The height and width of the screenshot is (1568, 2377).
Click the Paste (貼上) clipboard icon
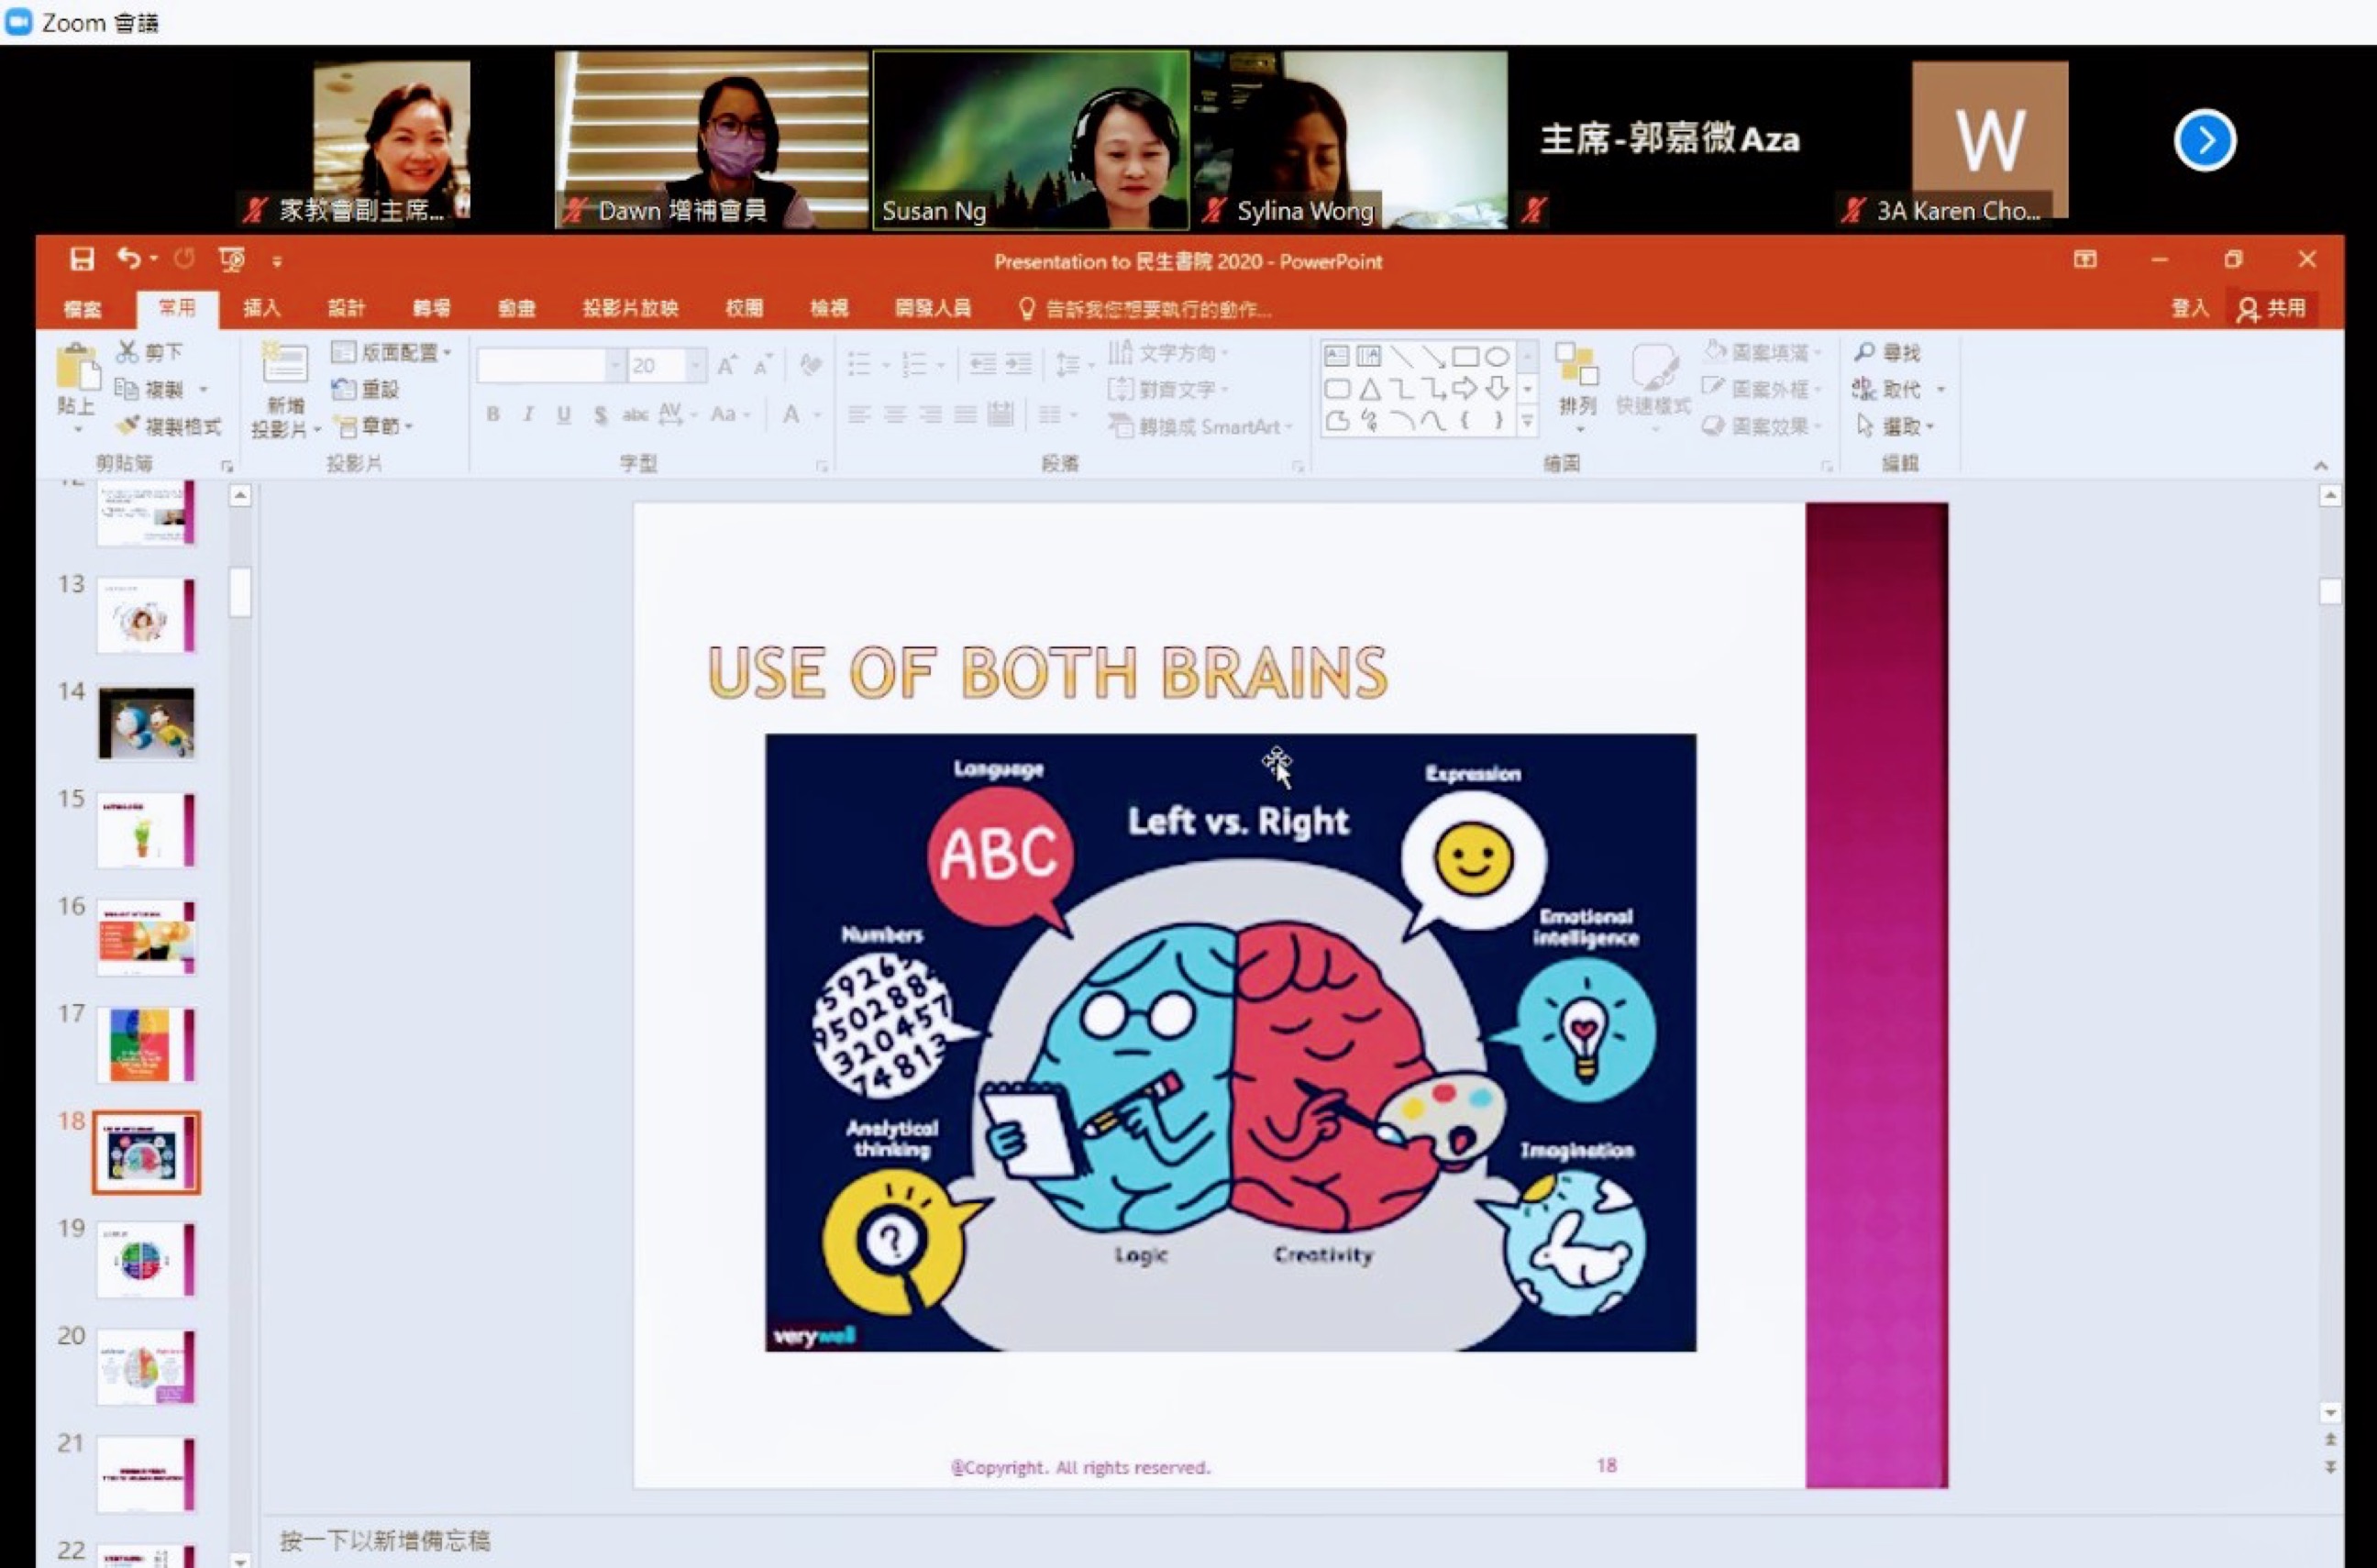point(76,368)
